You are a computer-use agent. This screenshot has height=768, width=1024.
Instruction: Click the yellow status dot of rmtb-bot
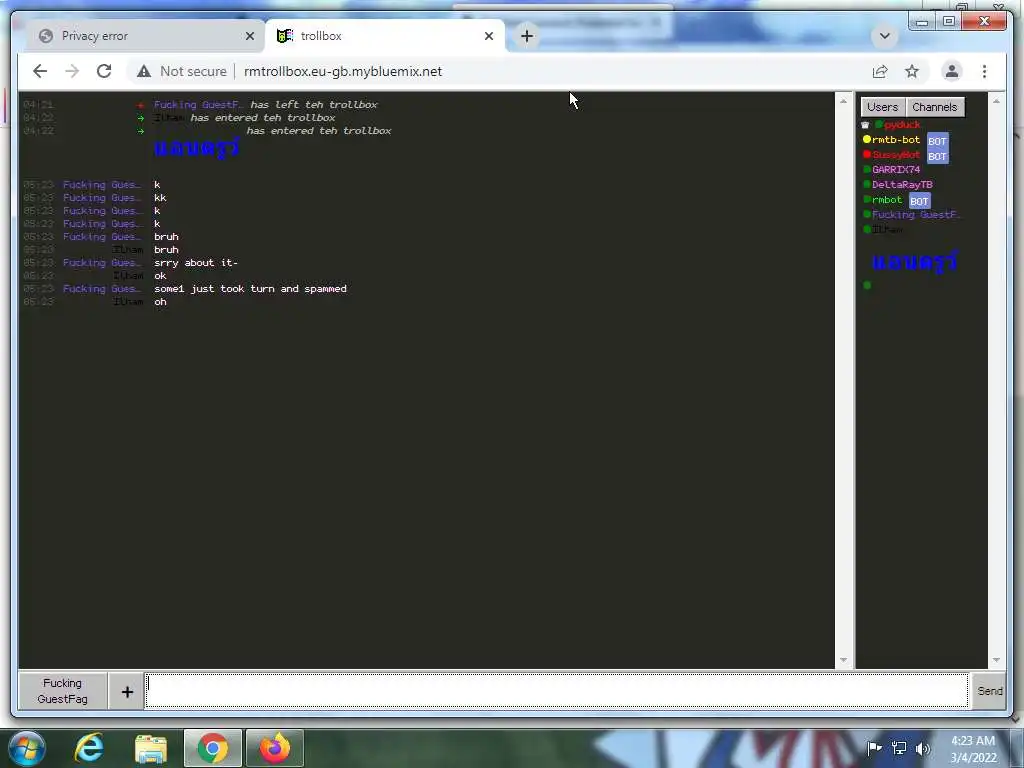(x=867, y=139)
